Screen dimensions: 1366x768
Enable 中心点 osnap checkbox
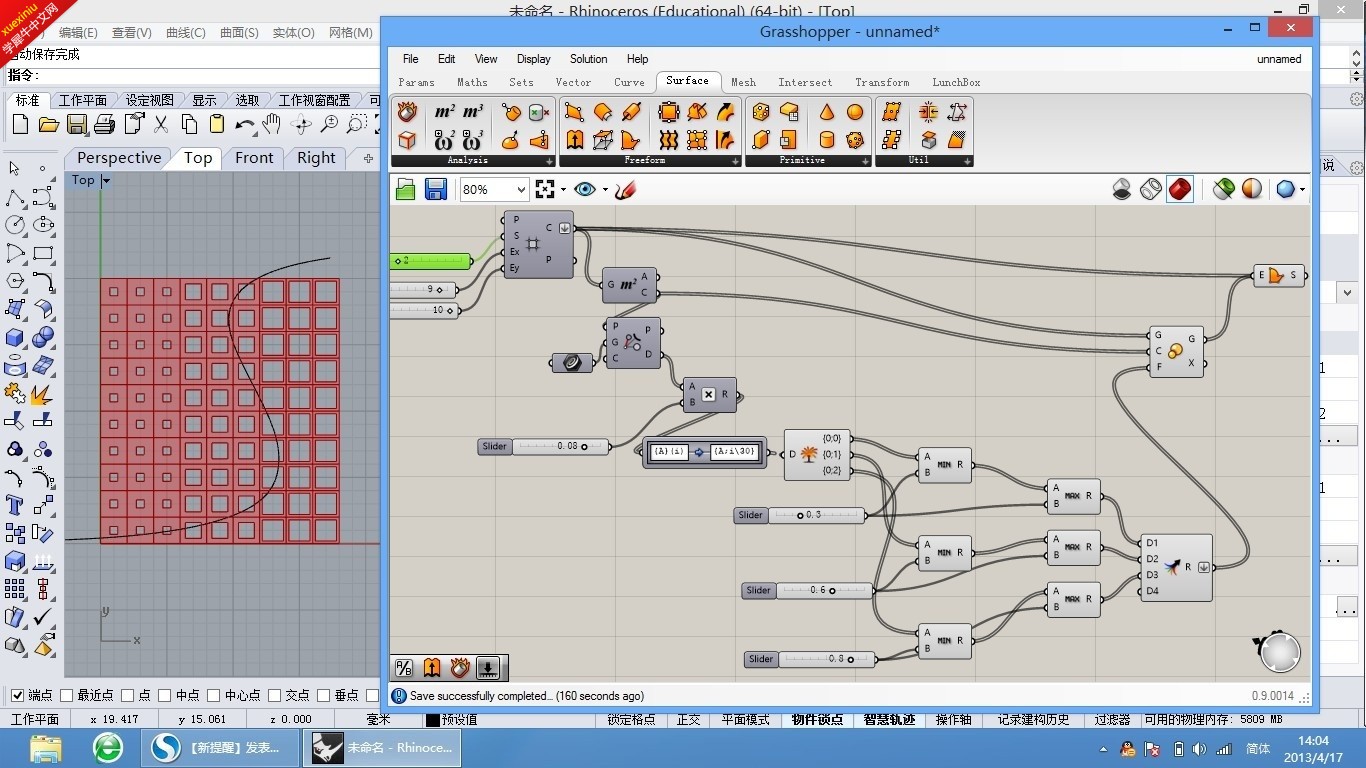(215, 695)
